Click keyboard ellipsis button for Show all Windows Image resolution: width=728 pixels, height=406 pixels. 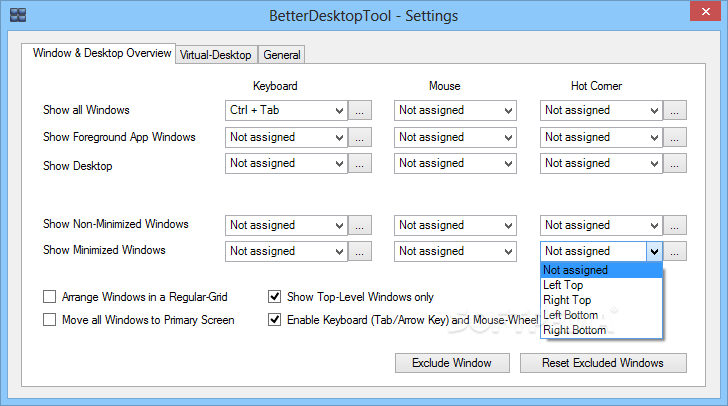(x=360, y=111)
